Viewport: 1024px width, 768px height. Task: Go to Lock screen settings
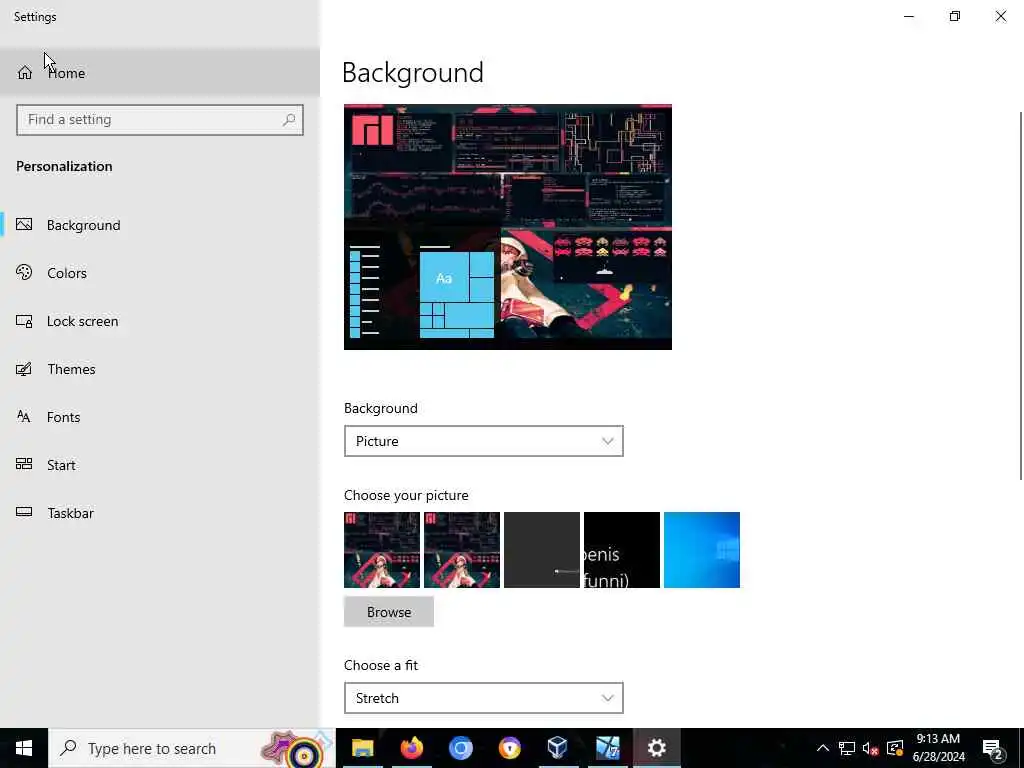pyautogui.click(x=159, y=321)
